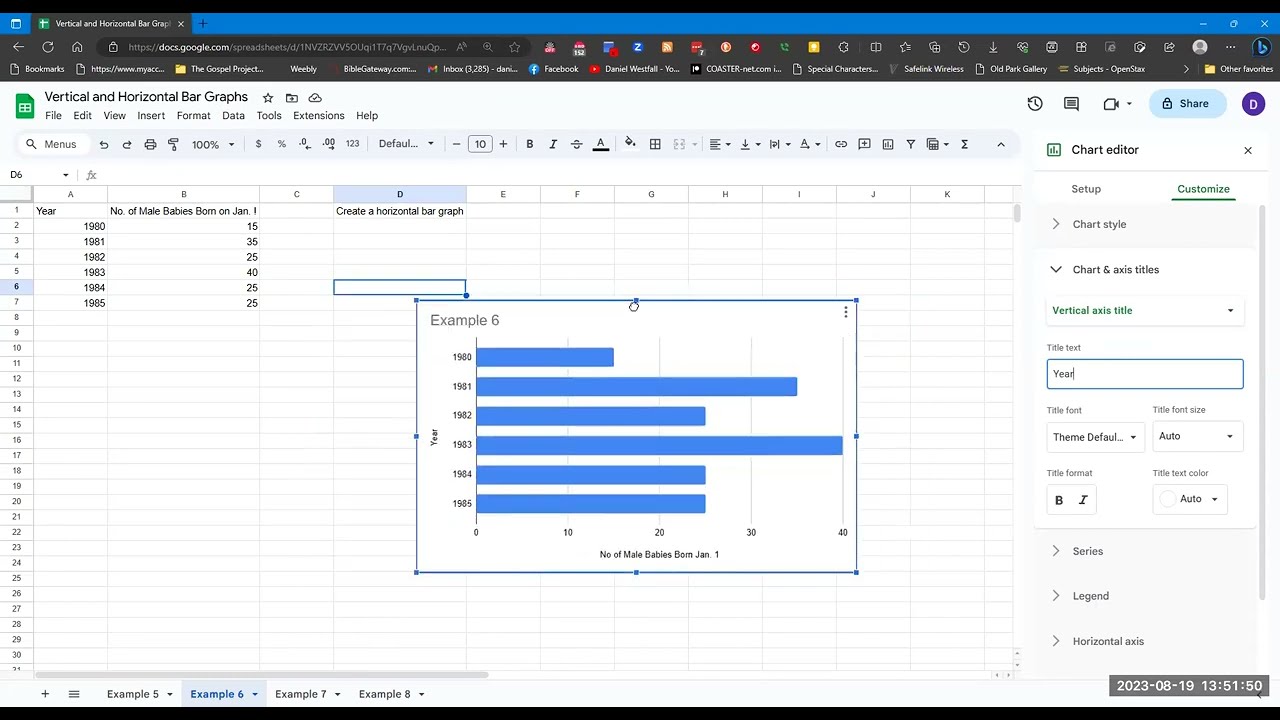Image resolution: width=1280 pixels, height=720 pixels.
Task: Decrease decimal places icon
Action: pyautogui.click(x=304, y=144)
